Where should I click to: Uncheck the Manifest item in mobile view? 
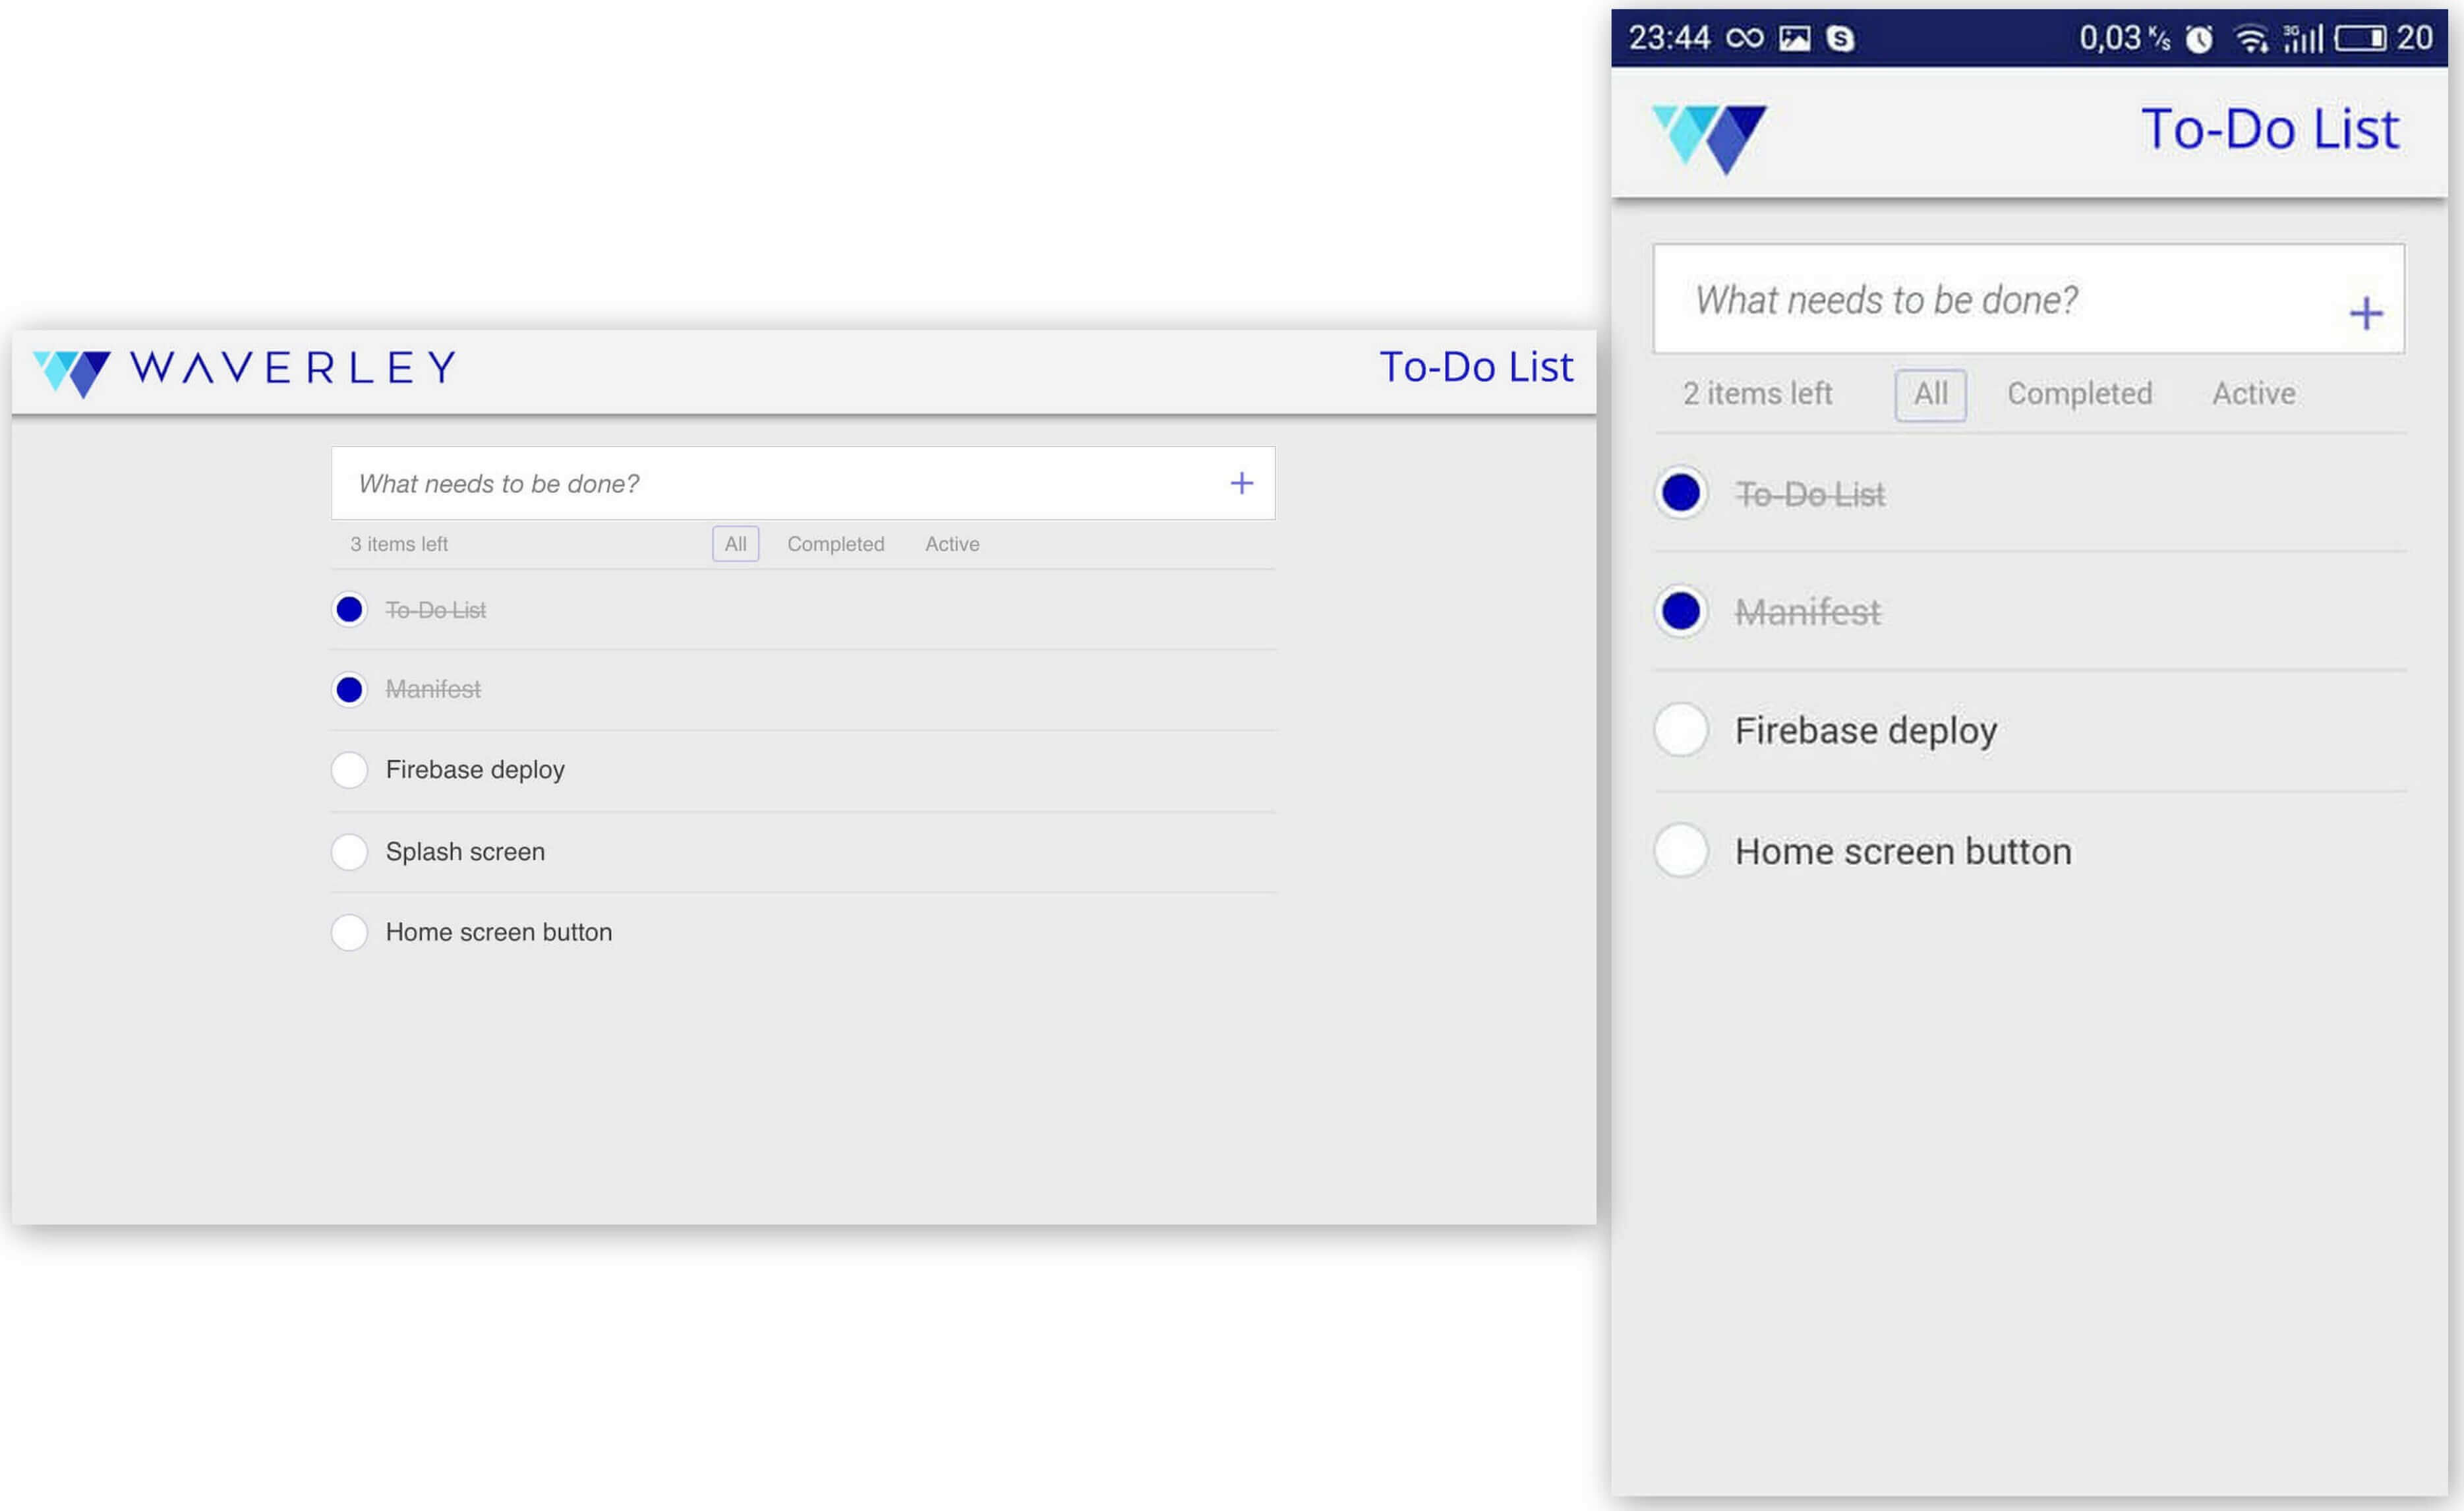(1681, 611)
